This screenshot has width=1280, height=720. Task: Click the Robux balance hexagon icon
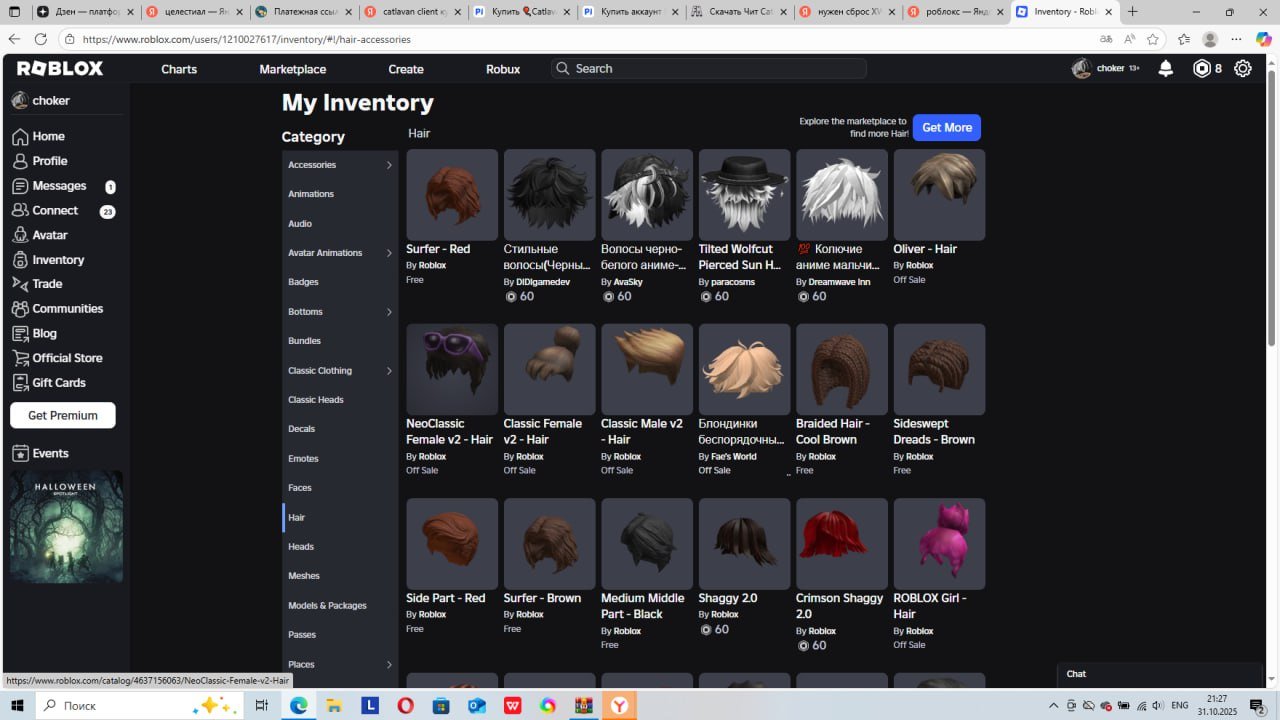pyautogui.click(x=1202, y=69)
